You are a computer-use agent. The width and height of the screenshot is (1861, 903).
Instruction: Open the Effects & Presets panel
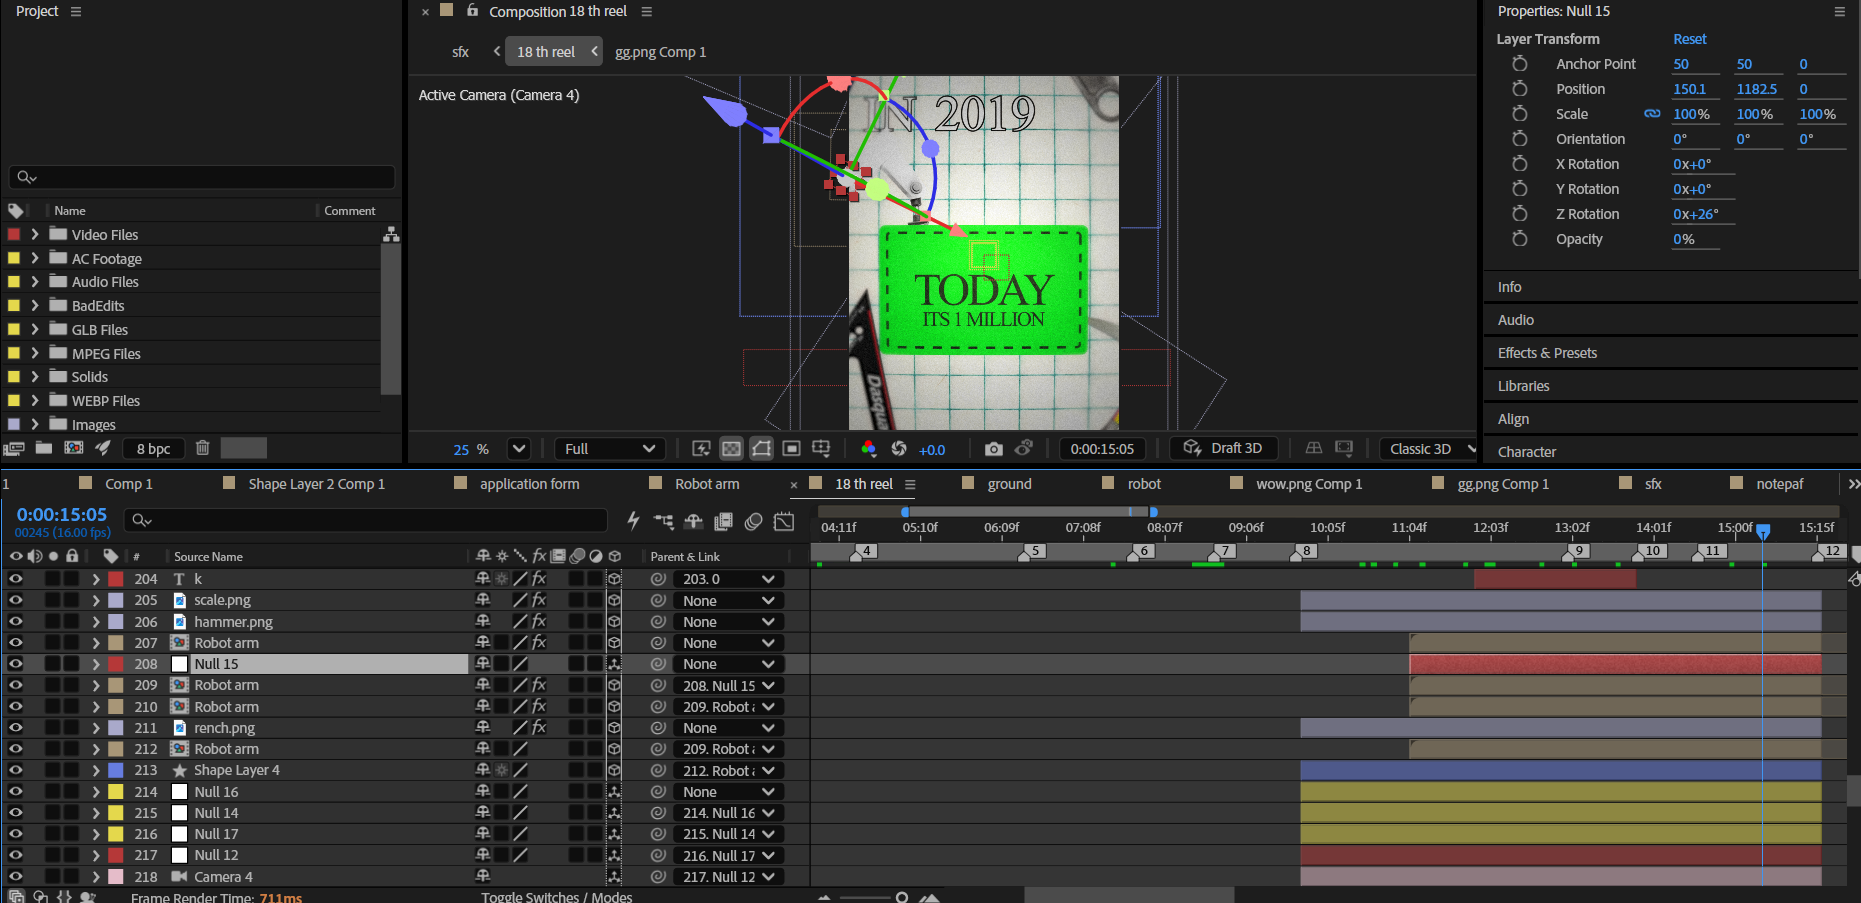[x=1547, y=353]
